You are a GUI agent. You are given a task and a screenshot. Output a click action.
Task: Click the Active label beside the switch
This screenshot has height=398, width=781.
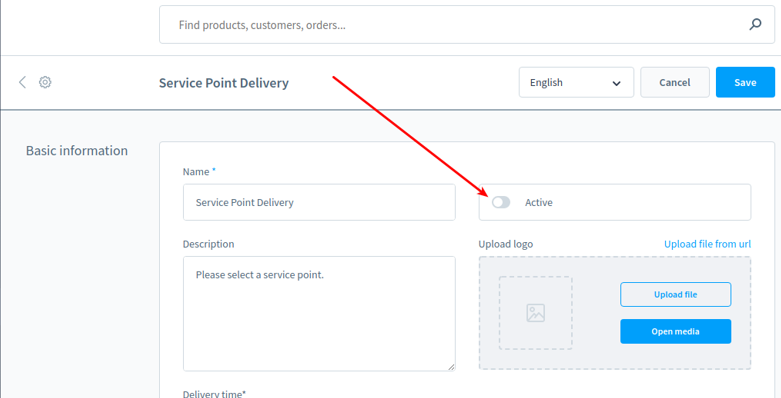pos(538,203)
